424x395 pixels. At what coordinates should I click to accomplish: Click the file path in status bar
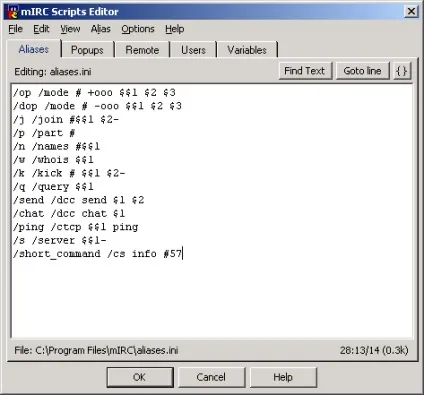pyautogui.click(x=96, y=350)
